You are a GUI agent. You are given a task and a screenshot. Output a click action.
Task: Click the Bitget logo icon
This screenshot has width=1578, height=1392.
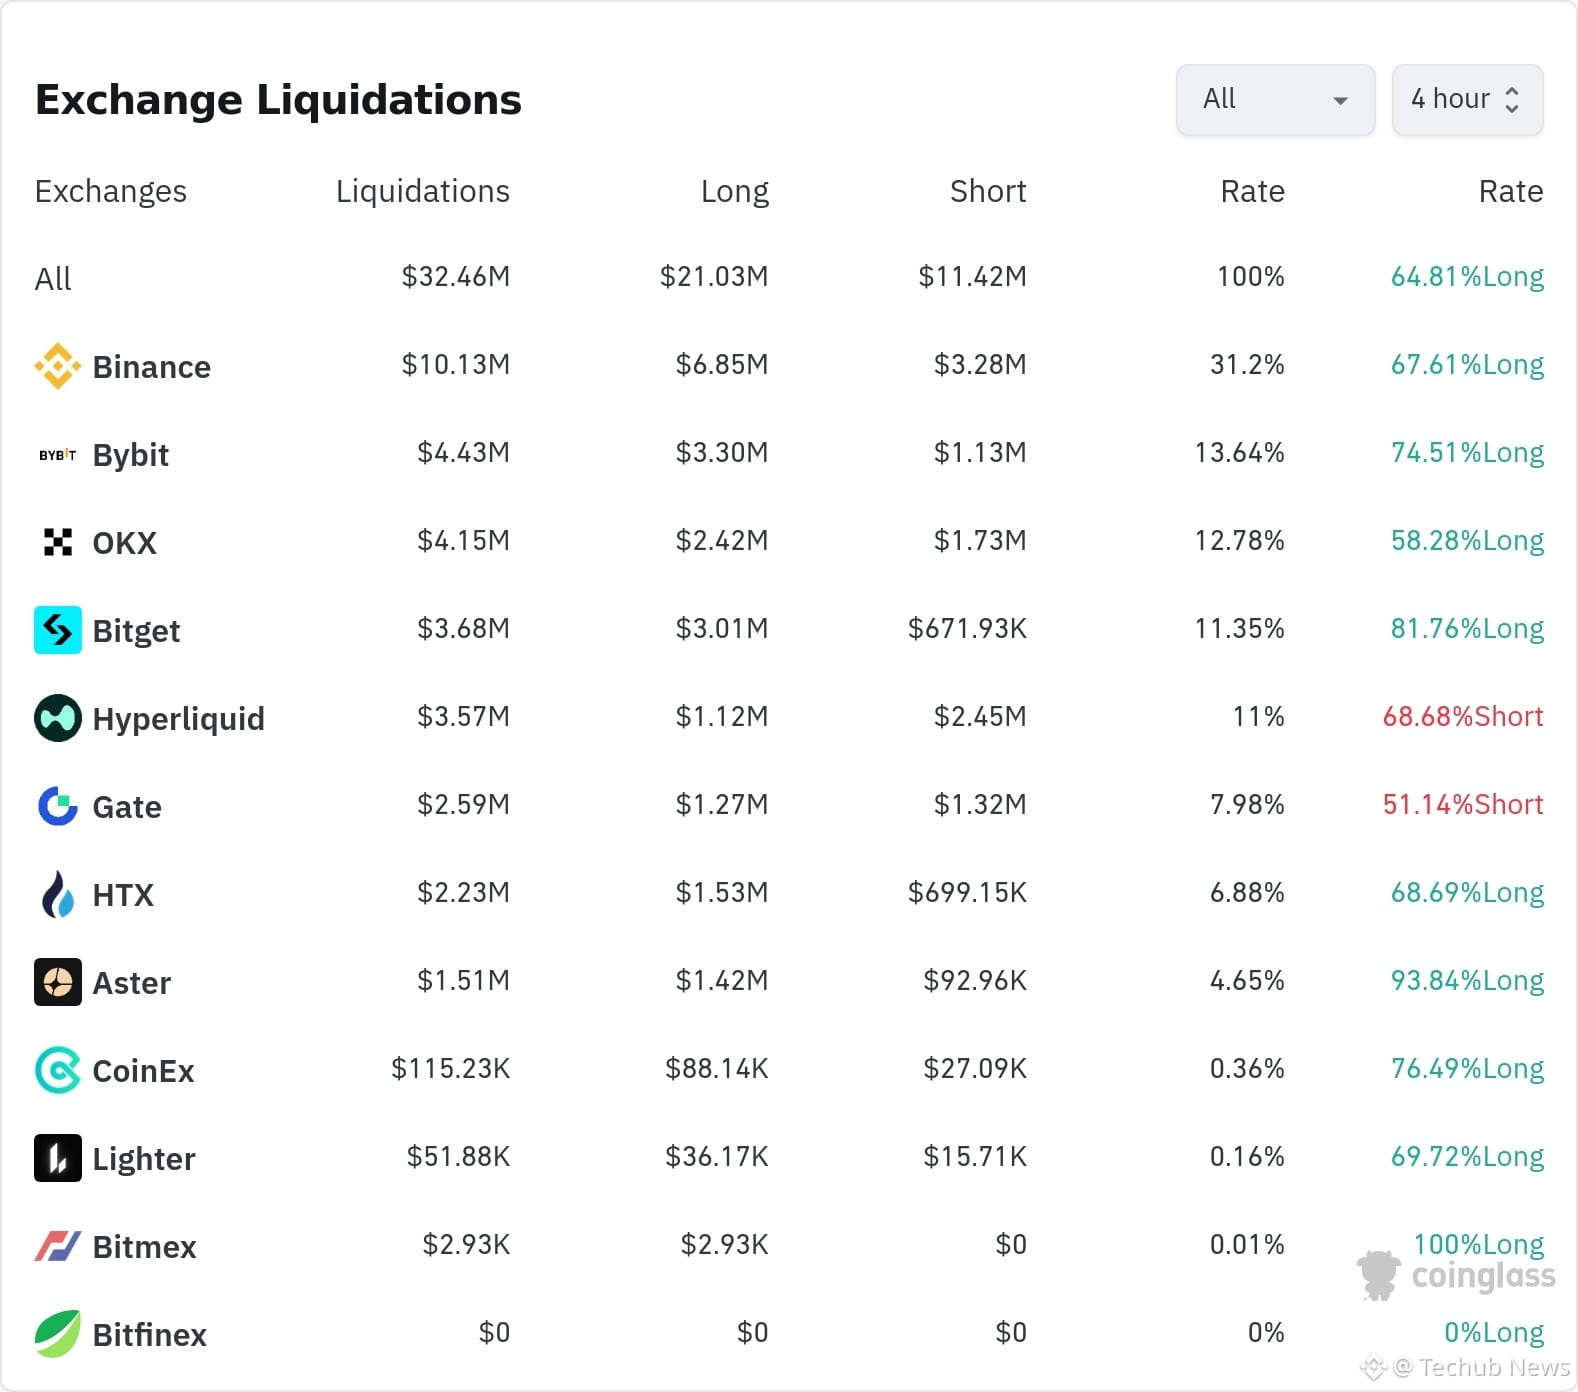click(x=58, y=630)
